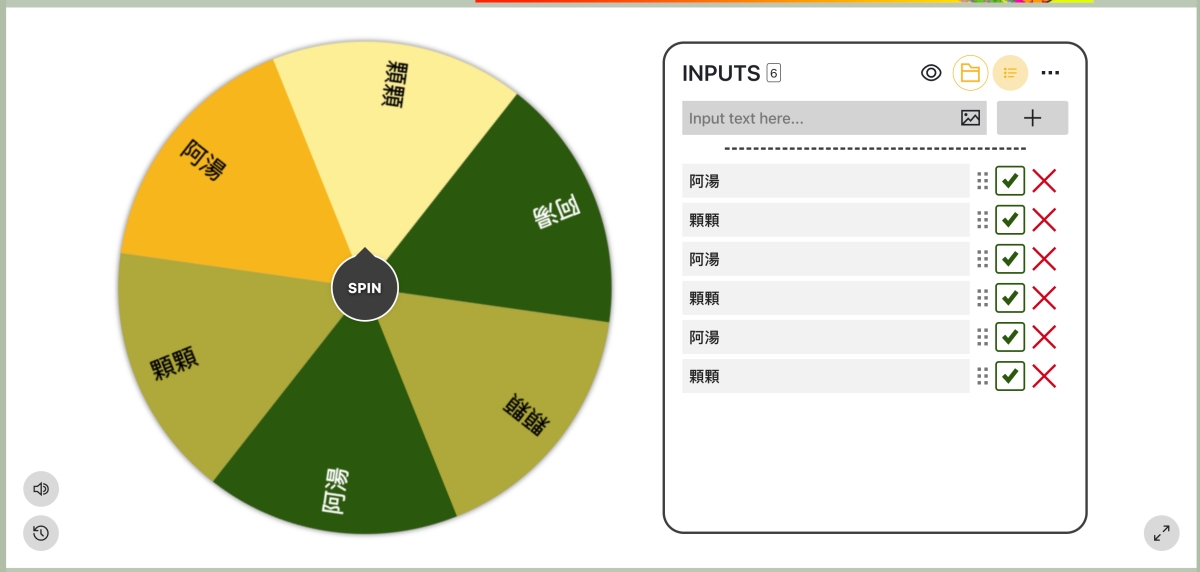Uncheck the checkbox of the first 阿湯 entry
Image resolution: width=1200 pixels, height=572 pixels.
1010,181
